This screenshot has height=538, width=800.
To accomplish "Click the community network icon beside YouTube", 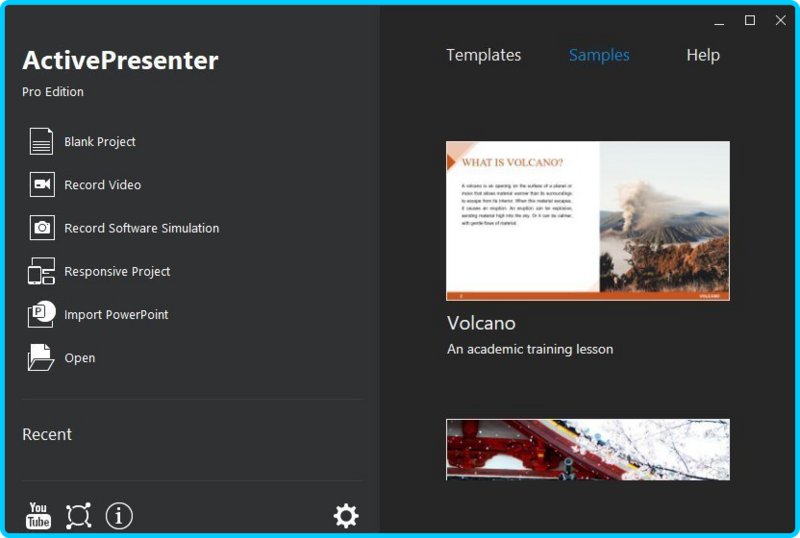I will pos(79,516).
